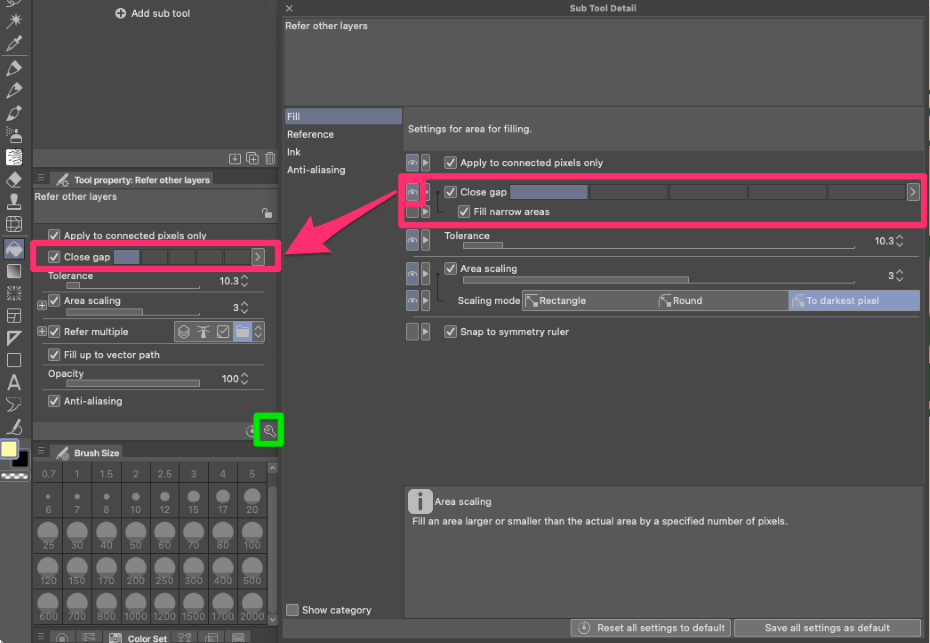Click Reset all settings to default
930x643 pixels.
click(651, 628)
